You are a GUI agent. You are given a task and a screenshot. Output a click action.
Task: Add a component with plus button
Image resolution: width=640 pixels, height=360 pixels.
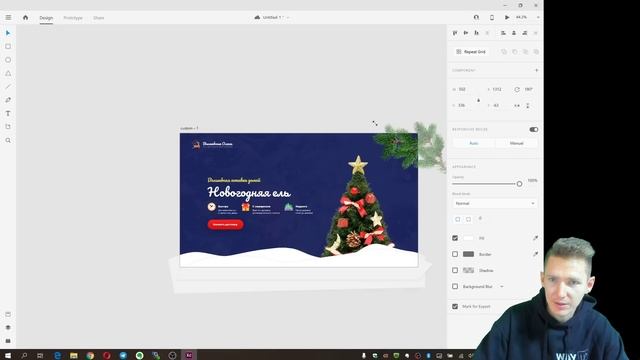[536, 70]
